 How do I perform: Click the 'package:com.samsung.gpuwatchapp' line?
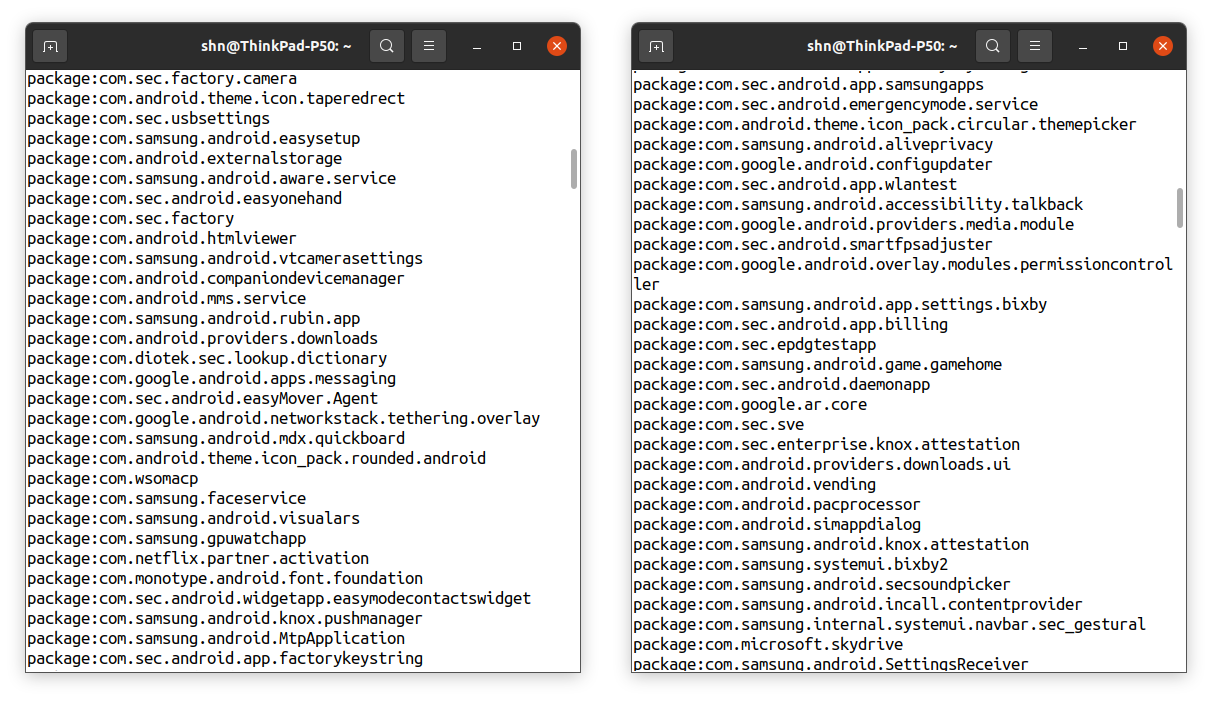[x=167, y=538]
